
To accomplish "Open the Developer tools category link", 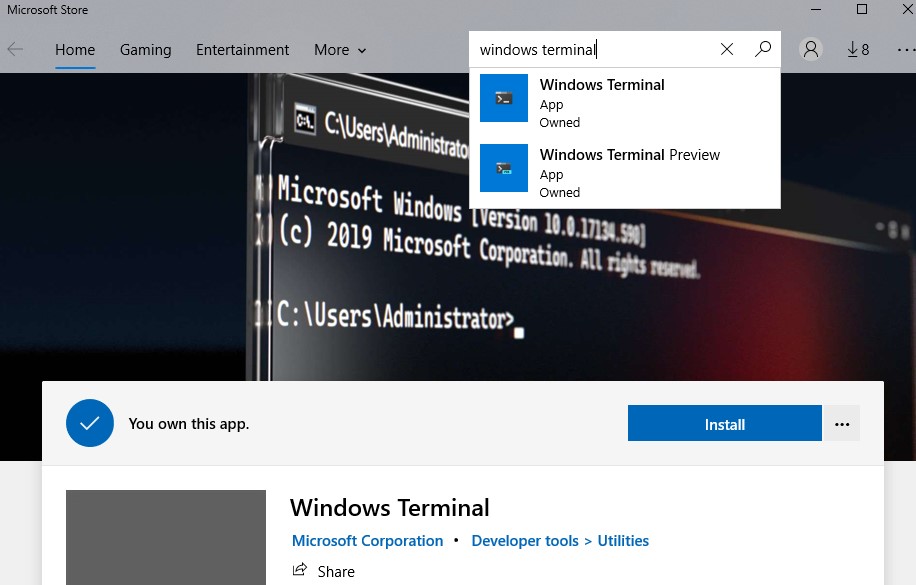I will click(525, 541).
